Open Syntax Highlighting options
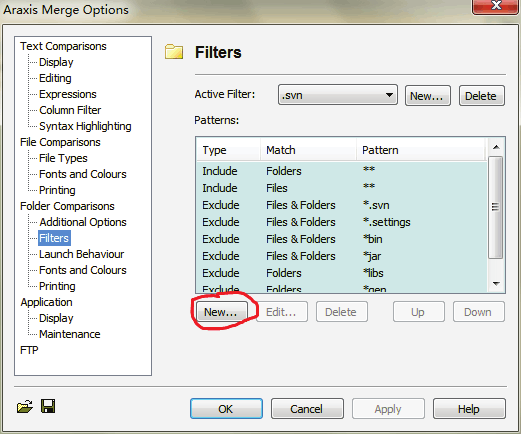Viewport: 521px width, 434px height. click(85, 126)
